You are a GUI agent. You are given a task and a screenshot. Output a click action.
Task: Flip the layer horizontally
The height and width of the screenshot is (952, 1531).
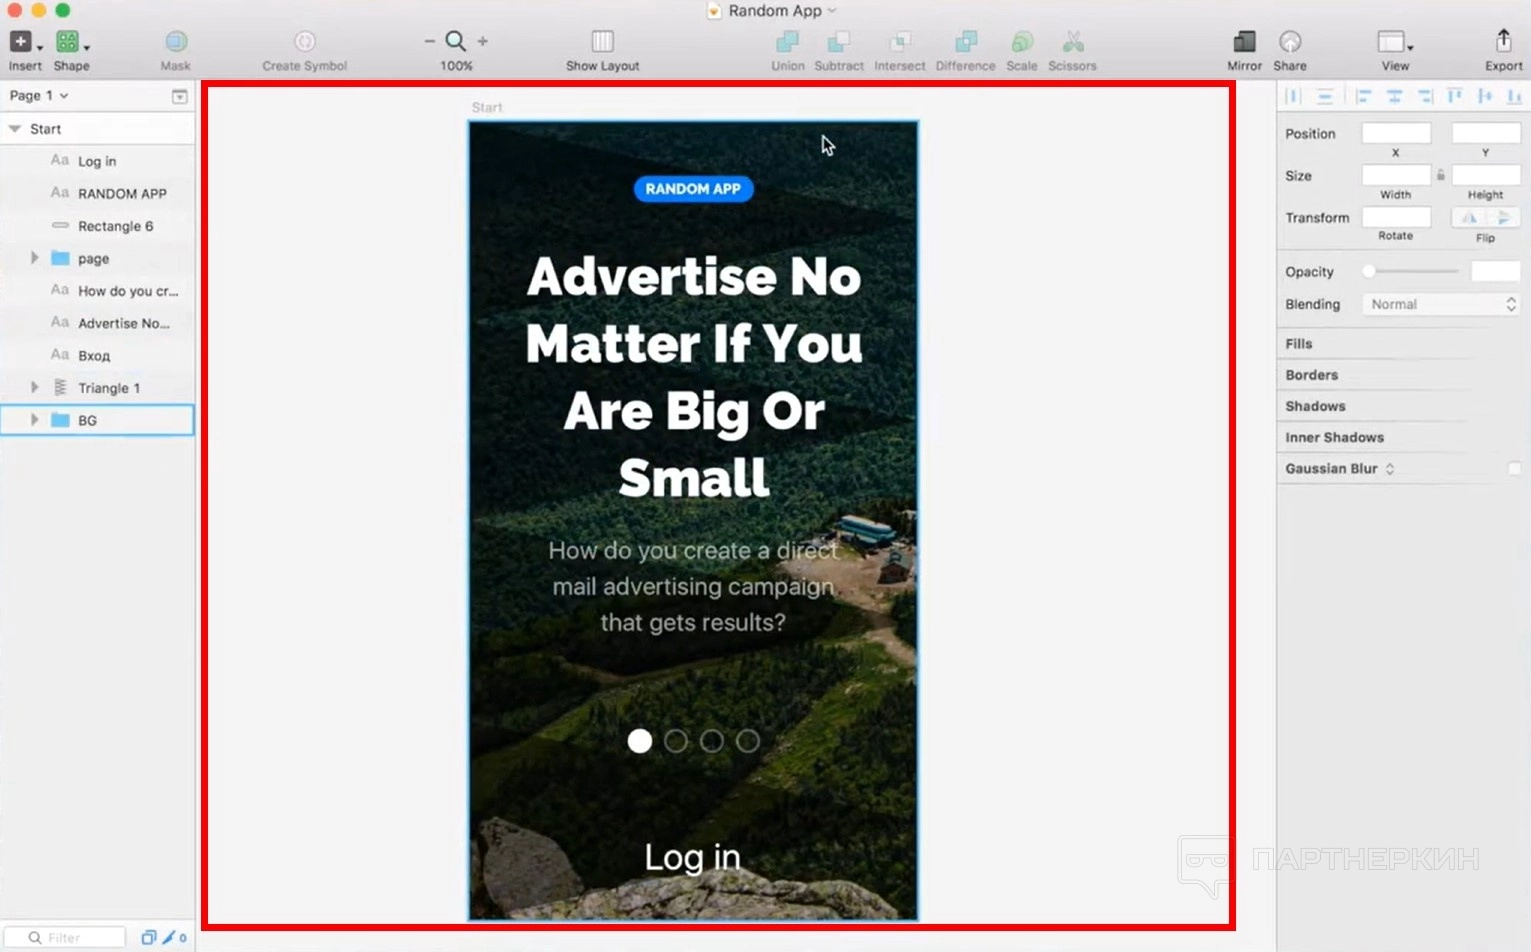(x=1469, y=217)
